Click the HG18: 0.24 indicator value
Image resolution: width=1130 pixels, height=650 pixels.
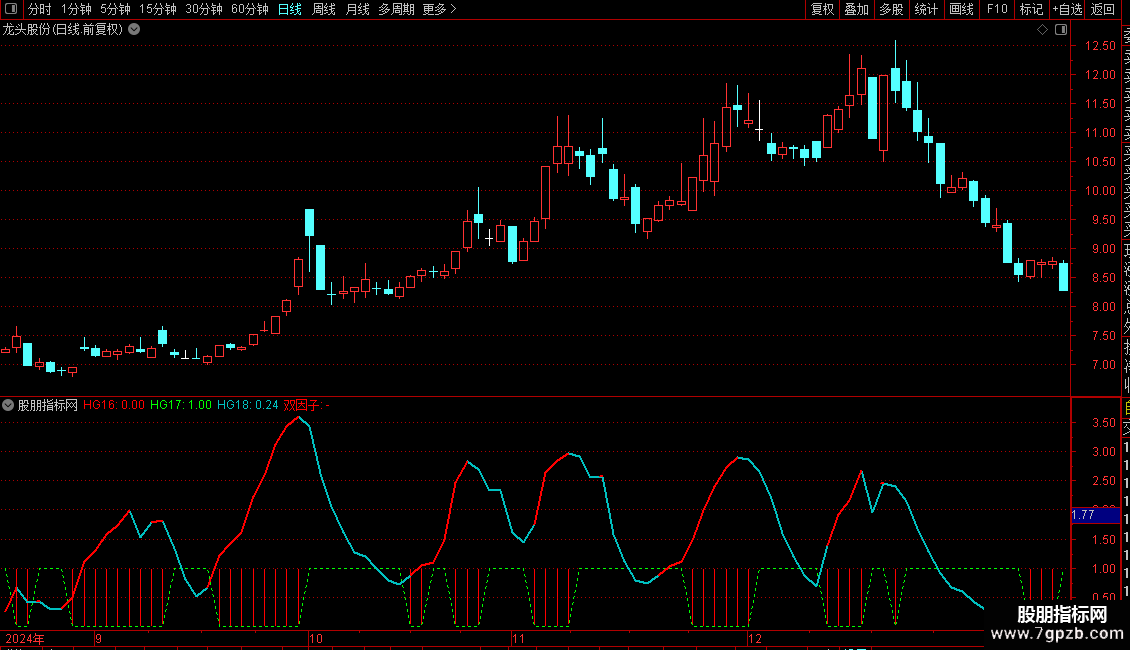248,405
